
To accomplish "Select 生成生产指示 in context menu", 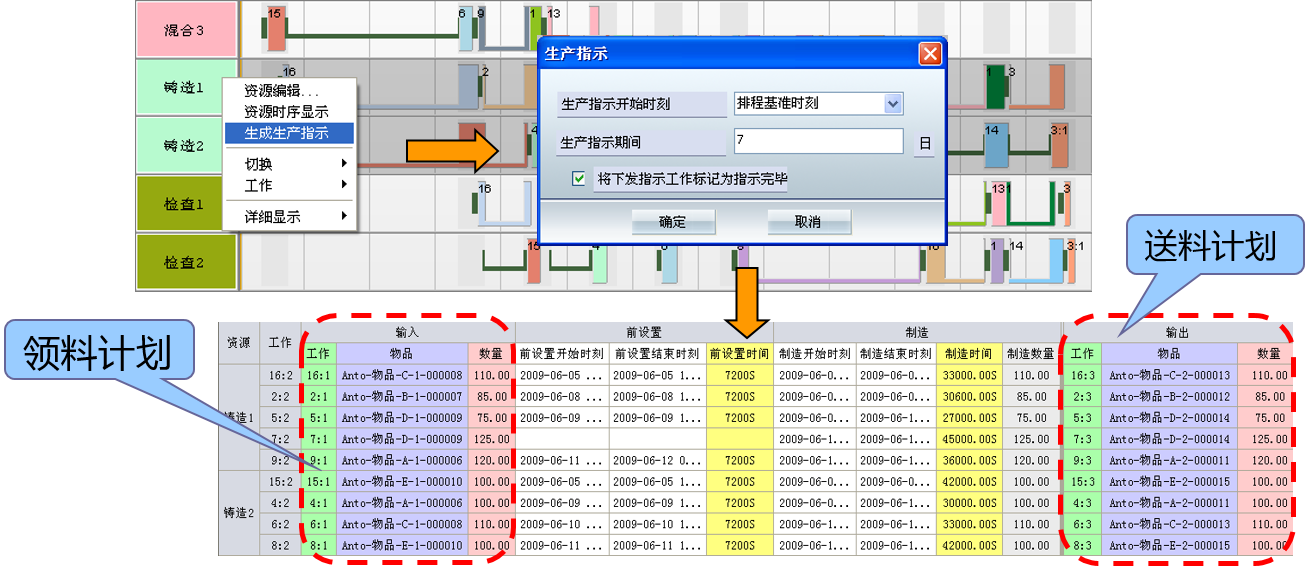I will point(286,133).
